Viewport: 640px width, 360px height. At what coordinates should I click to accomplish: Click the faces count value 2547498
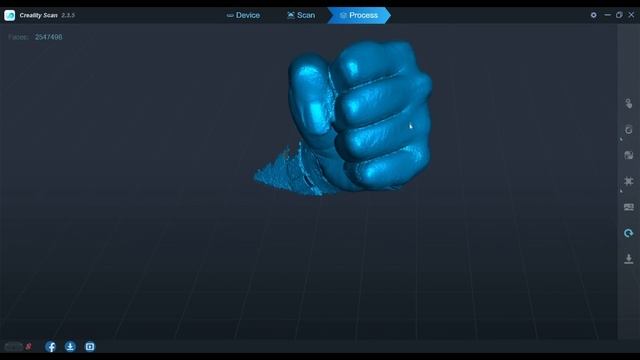49,37
